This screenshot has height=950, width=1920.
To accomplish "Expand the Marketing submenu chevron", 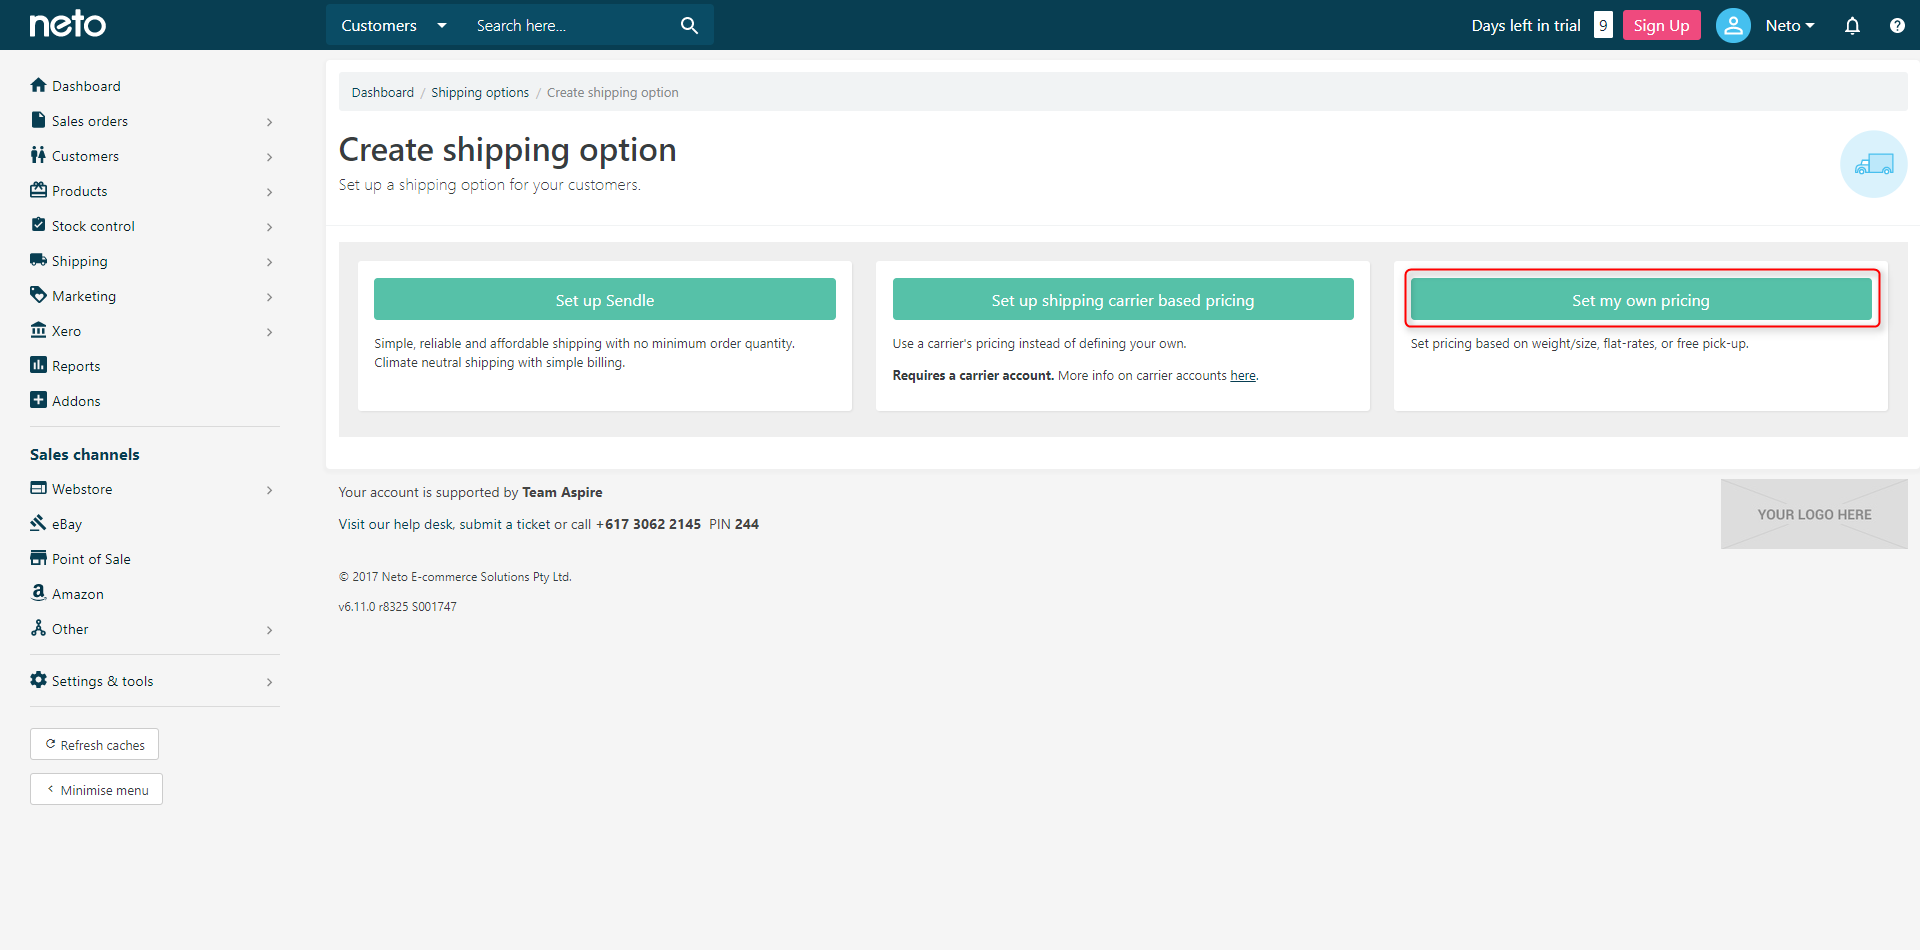I will click(x=269, y=297).
